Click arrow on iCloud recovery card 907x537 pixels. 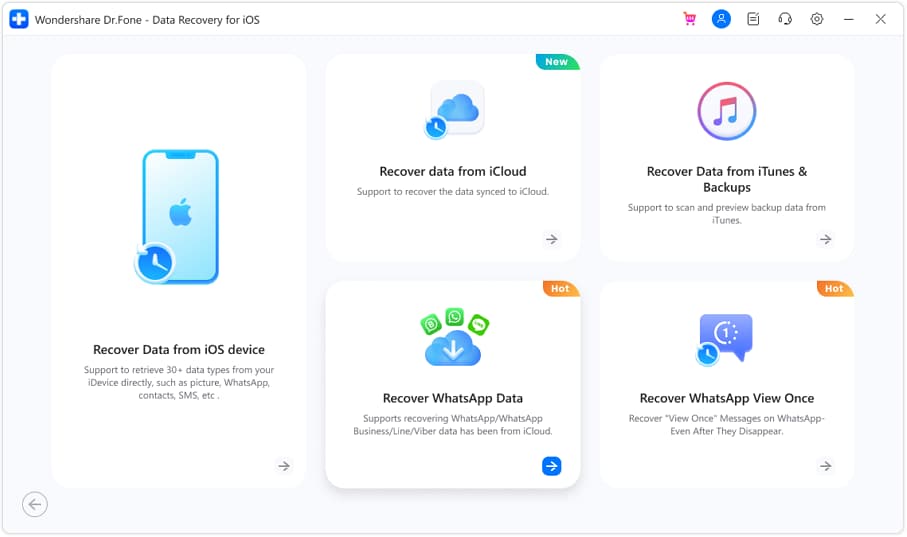[x=552, y=239]
